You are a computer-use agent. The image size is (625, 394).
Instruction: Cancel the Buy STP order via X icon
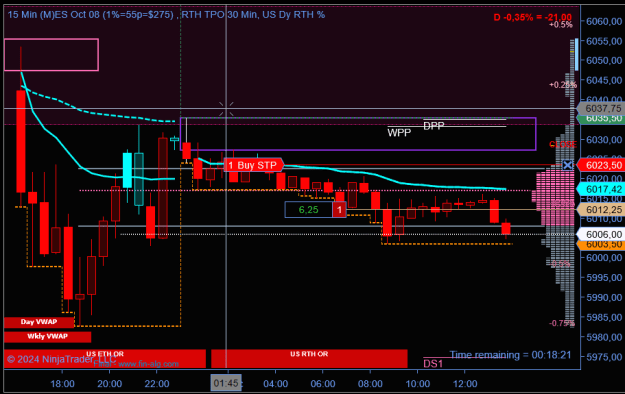pyautogui.click(x=568, y=165)
